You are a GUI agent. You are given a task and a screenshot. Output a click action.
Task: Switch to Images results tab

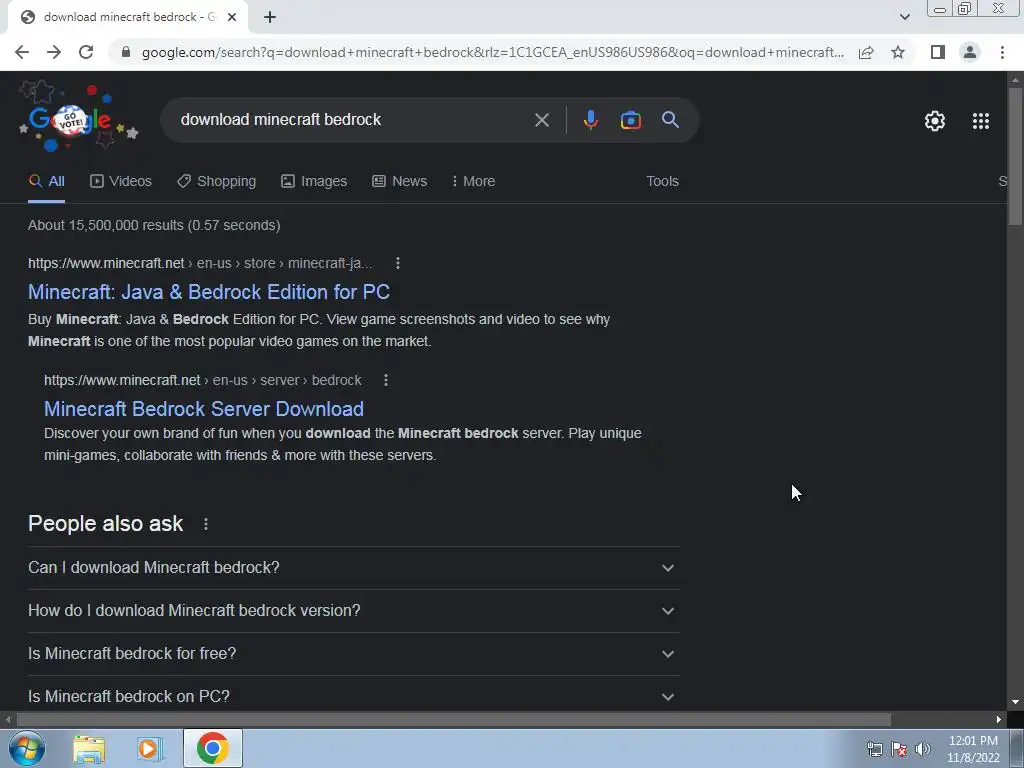pos(314,182)
